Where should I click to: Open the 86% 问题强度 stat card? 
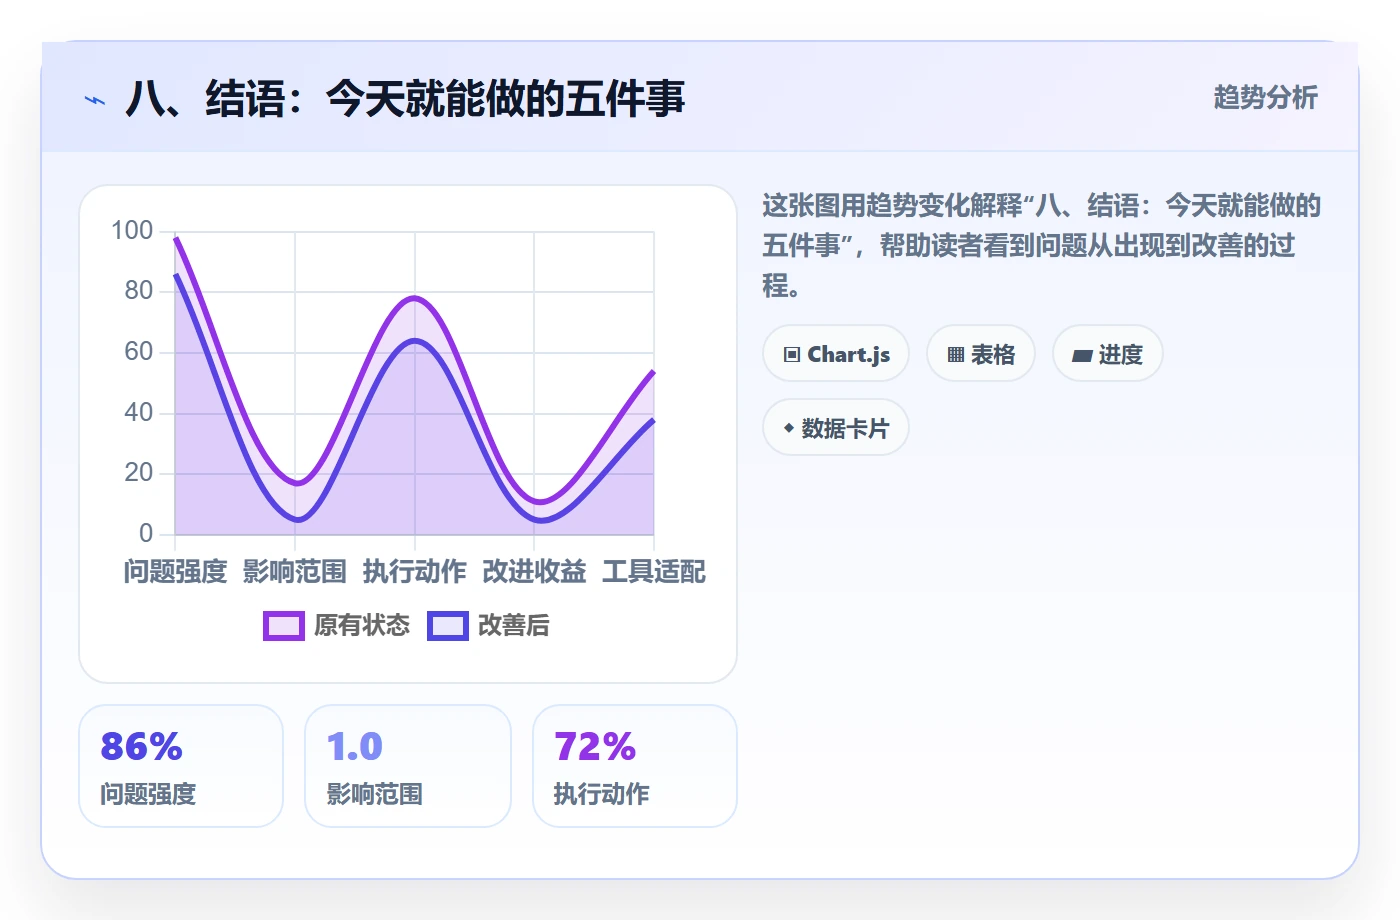pyautogui.click(x=181, y=766)
